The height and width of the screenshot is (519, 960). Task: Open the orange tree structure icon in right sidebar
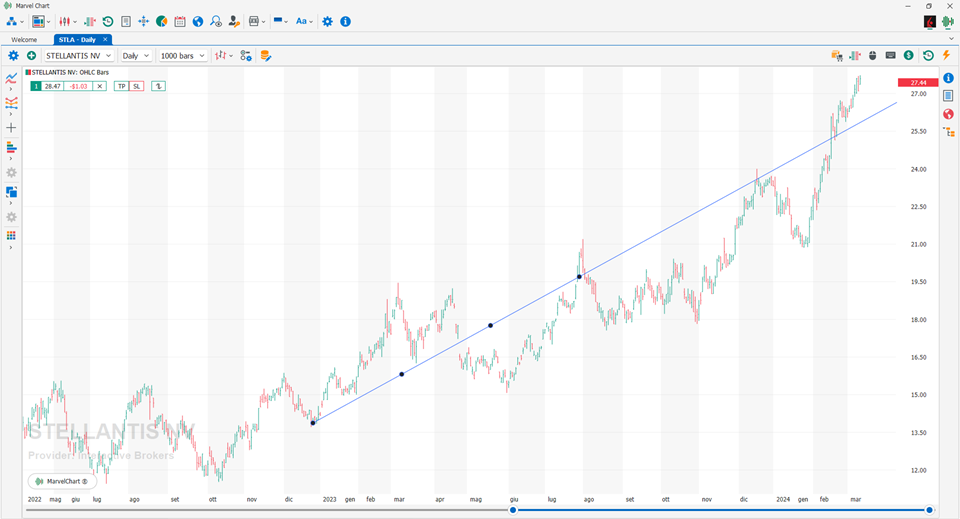pyautogui.click(x=949, y=132)
